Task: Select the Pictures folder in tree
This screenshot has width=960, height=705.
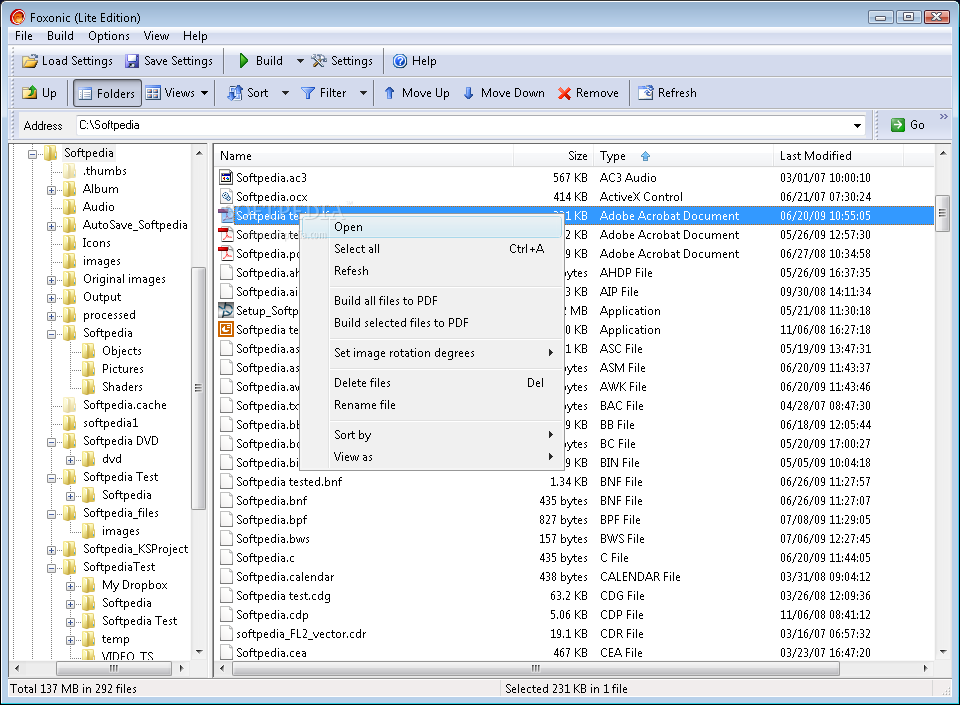Action: 122,369
